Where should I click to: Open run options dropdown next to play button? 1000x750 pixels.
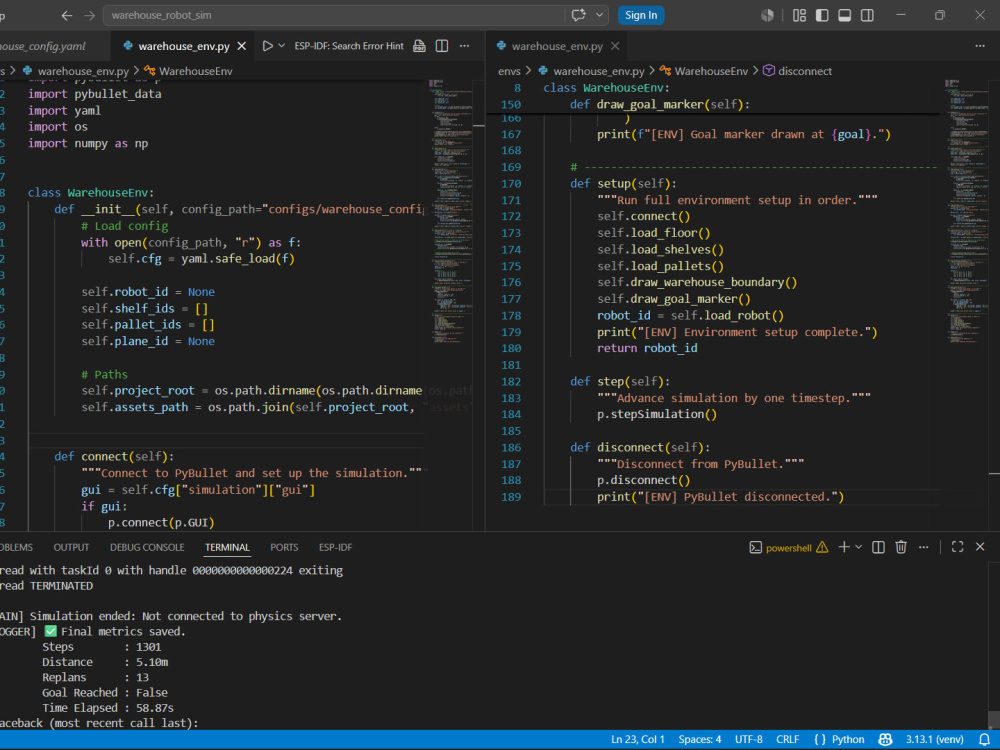281,46
